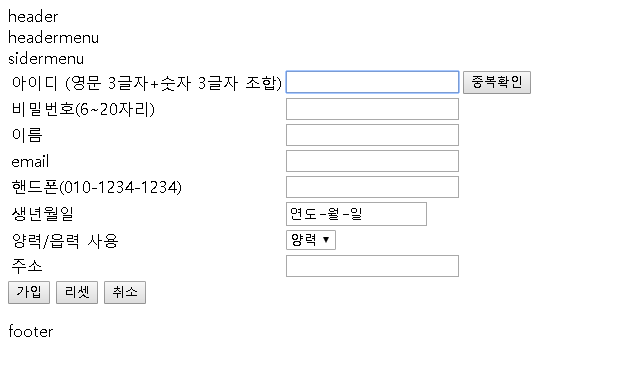Focus the 비밀번호 password field
The width and height of the screenshot is (632, 387).
(372, 109)
